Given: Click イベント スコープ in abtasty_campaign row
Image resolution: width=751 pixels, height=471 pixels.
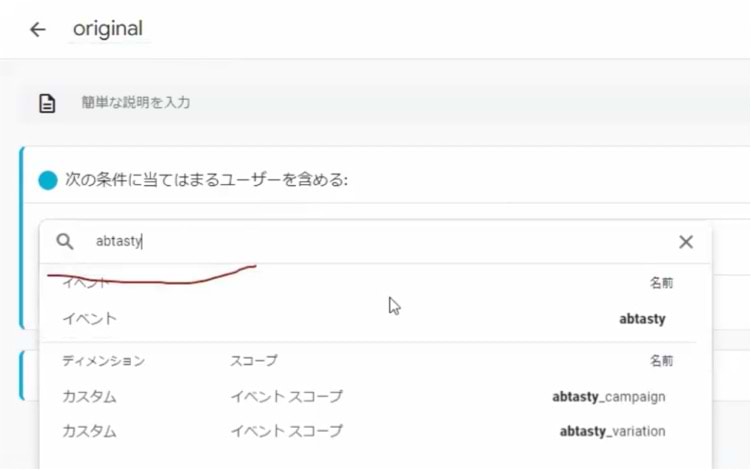Looking at the screenshot, I should (x=287, y=397).
